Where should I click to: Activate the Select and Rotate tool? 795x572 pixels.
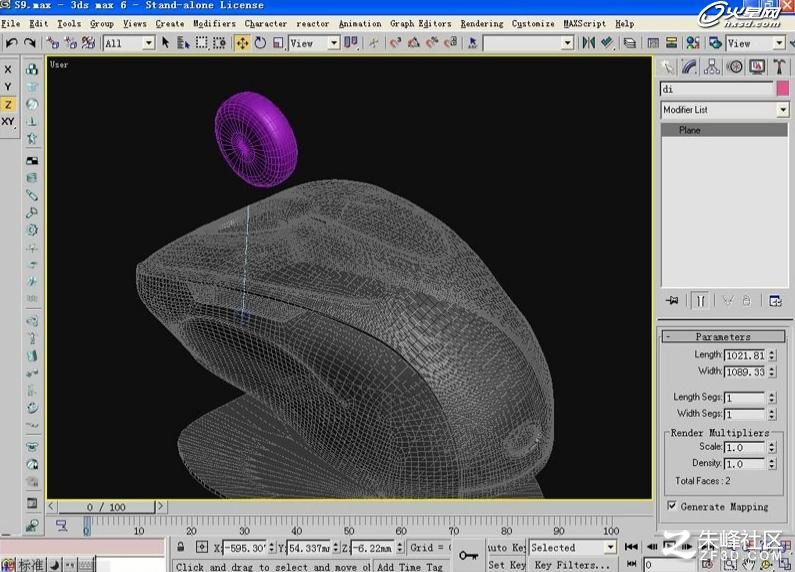260,43
